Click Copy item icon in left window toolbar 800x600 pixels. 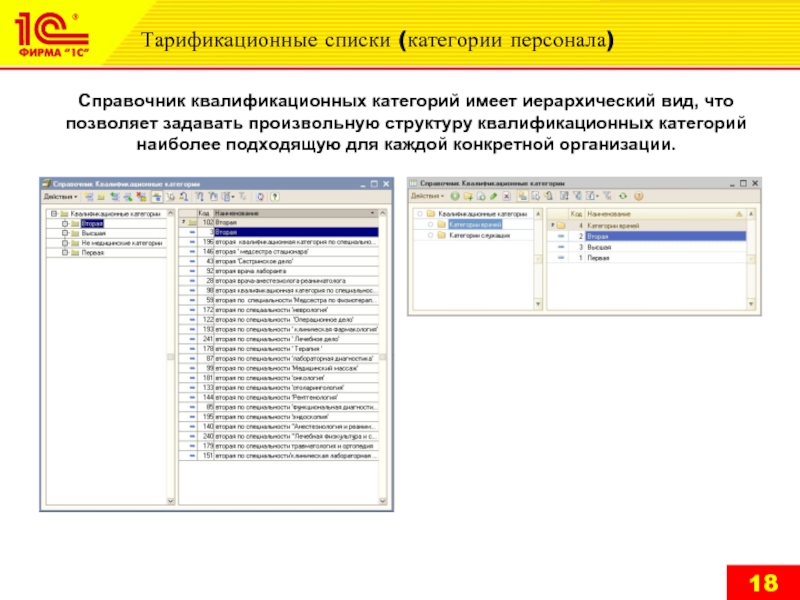coord(115,196)
